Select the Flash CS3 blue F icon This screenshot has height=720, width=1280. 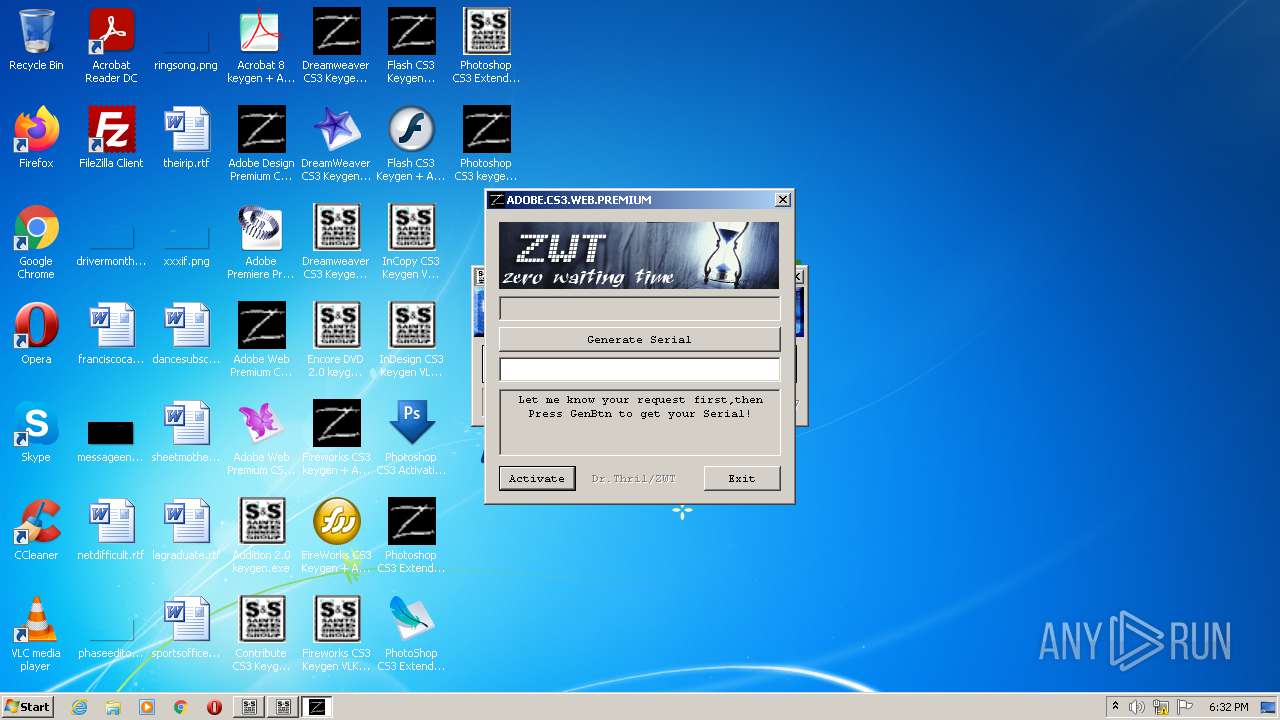point(411,144)
